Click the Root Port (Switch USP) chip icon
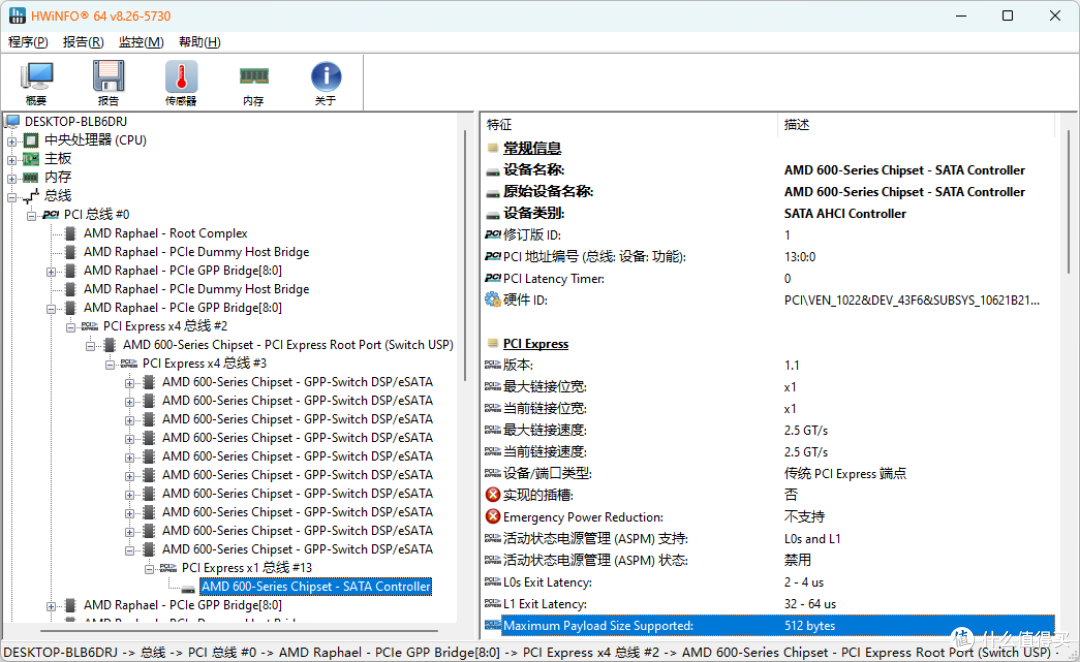 click(110, 344)
